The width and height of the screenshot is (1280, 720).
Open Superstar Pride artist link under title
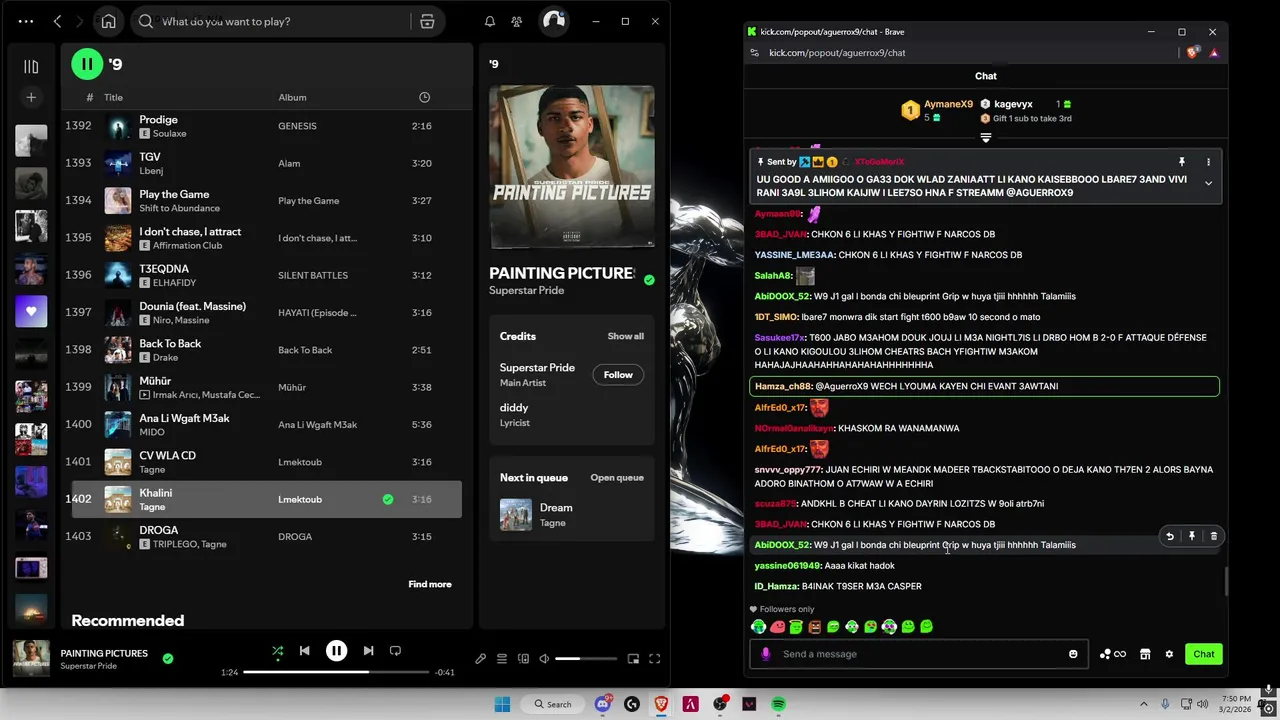pyautogui.click(x=526, y=291)
